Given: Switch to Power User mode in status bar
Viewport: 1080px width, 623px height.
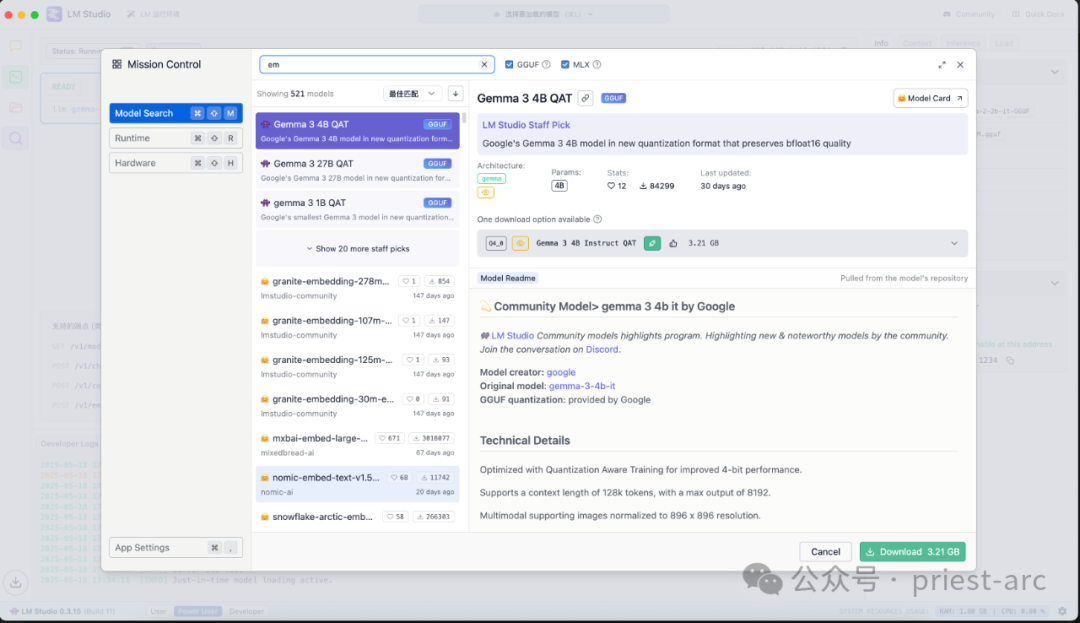Looking at the screenshot, I should pyautogui.click(x=198, y=611).
